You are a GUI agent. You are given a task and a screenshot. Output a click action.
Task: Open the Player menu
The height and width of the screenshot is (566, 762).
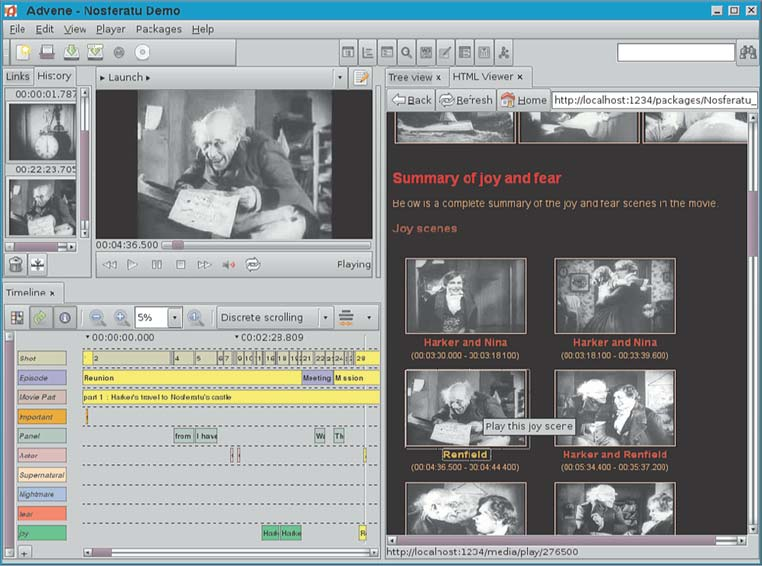[110, 29]
